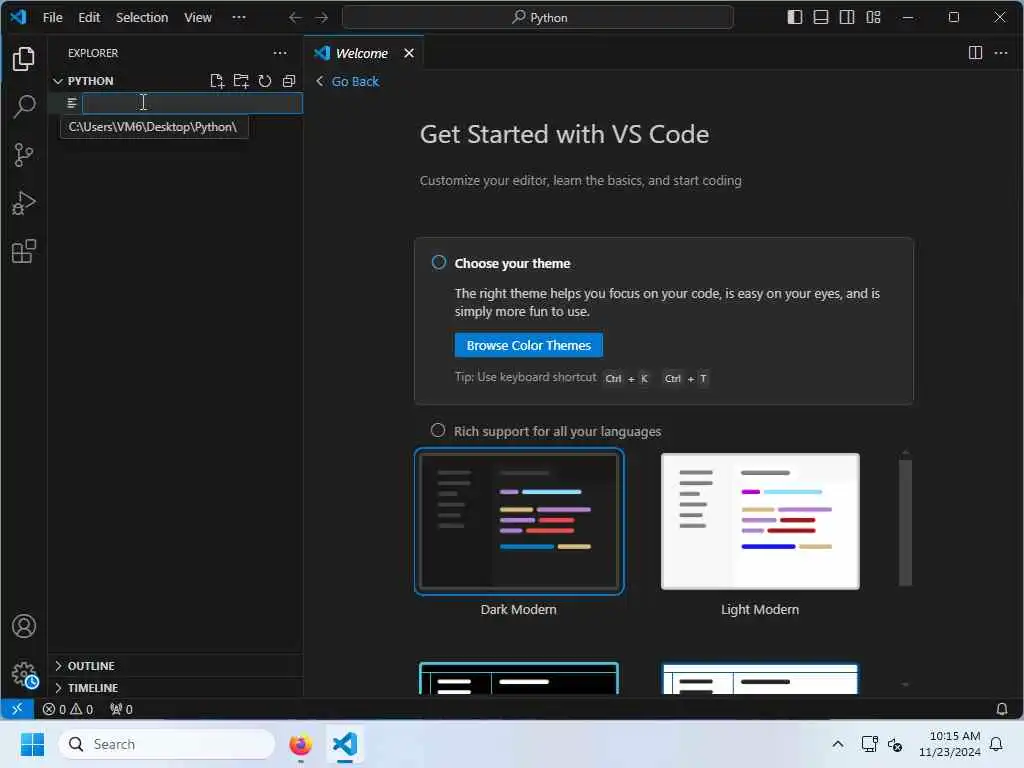Click the walkthrough vertical scrollbar

pyautogui.click(x=905, y=522)
